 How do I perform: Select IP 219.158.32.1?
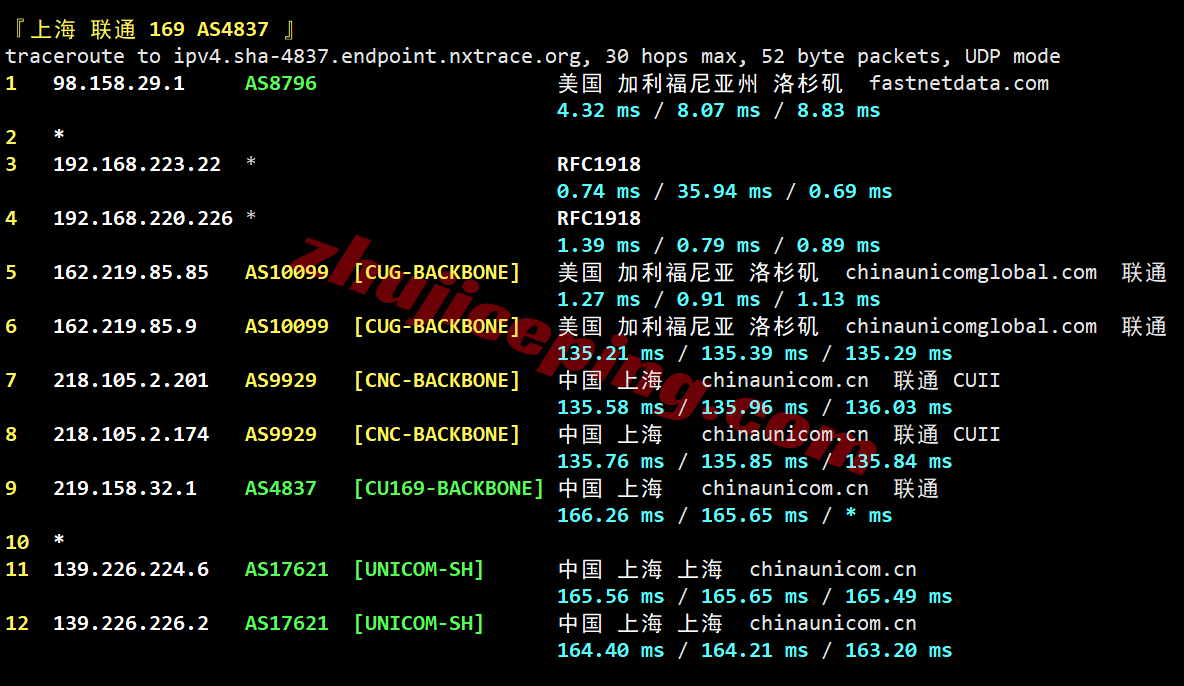coord(125,488)
